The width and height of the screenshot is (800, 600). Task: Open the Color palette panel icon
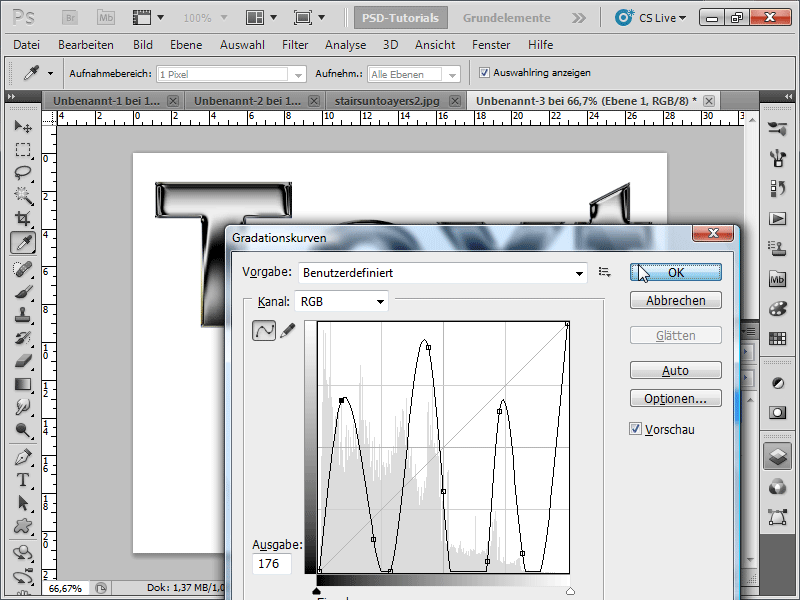(777, 309)
